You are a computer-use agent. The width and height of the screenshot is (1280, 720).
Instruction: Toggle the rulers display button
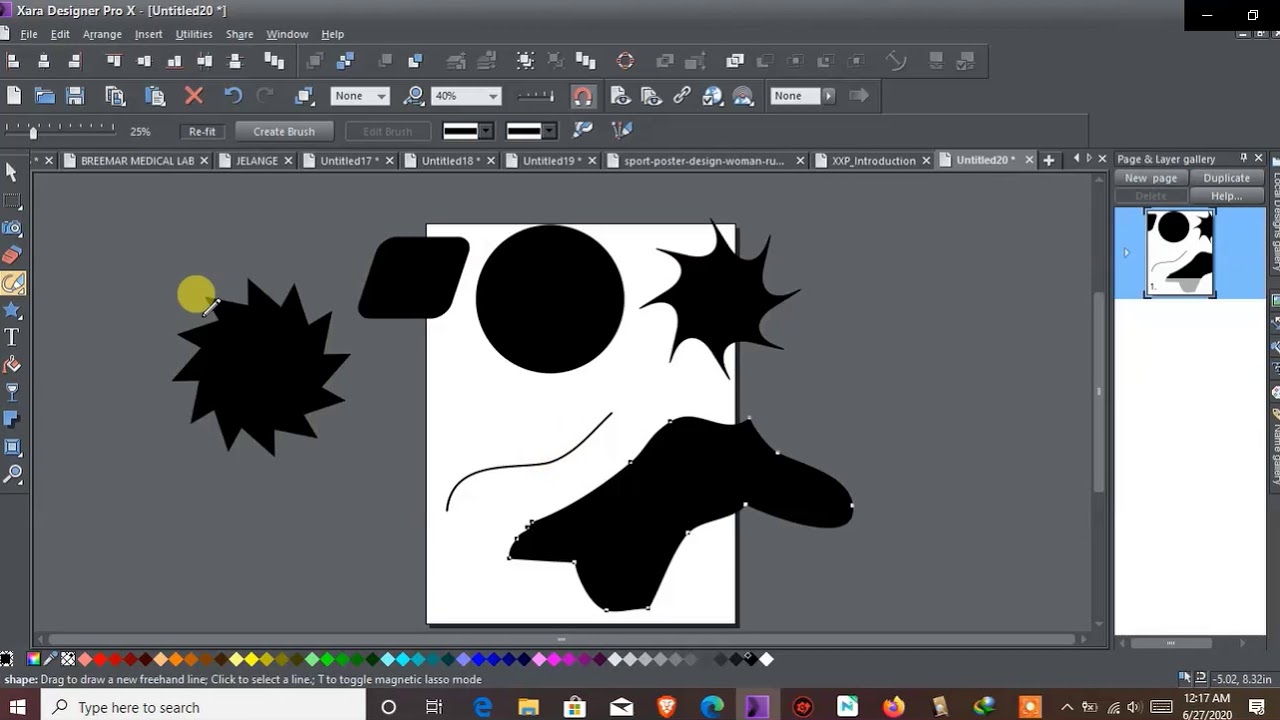(536, 96)
